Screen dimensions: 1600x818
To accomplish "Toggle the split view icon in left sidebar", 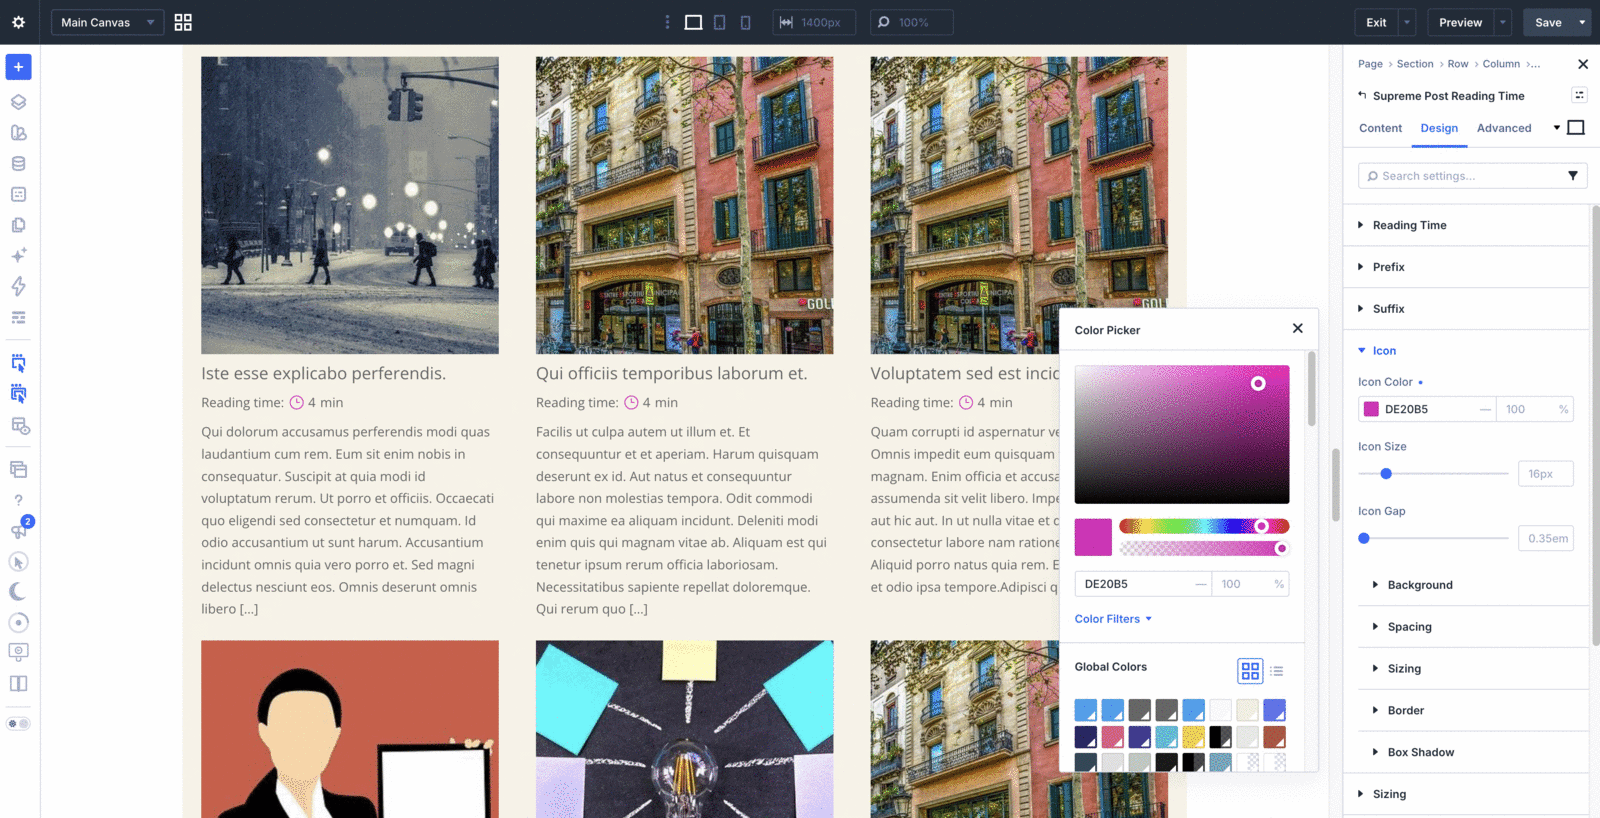I will (x=18, y=684).
